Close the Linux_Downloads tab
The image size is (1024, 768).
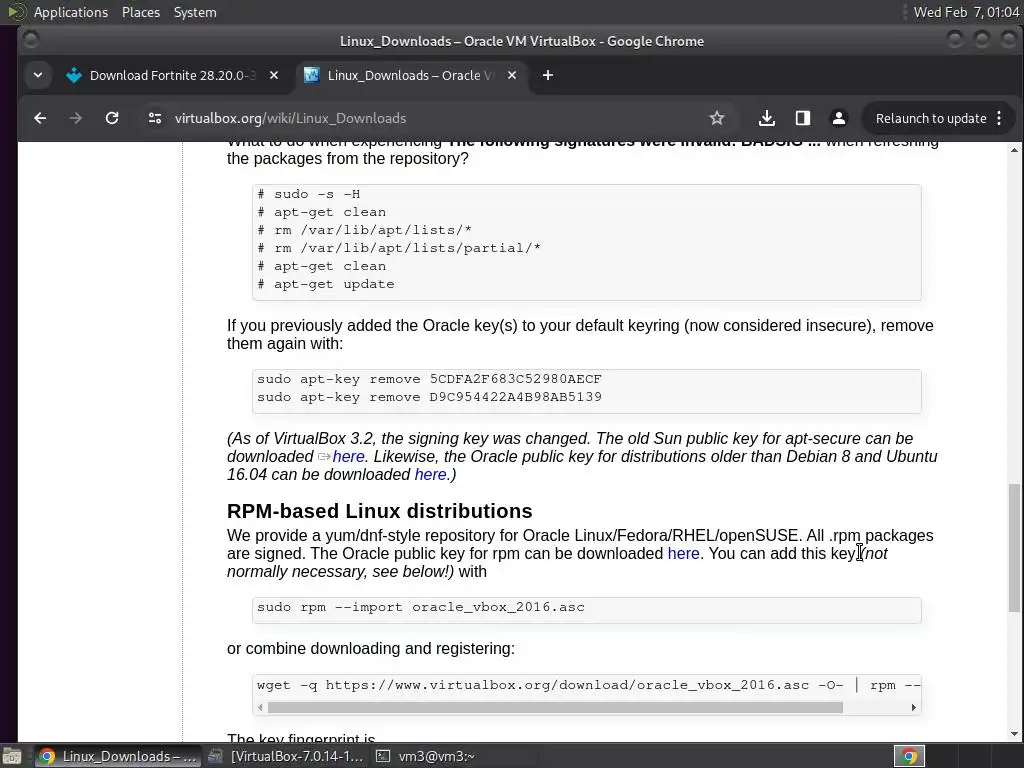click(512, 75)
